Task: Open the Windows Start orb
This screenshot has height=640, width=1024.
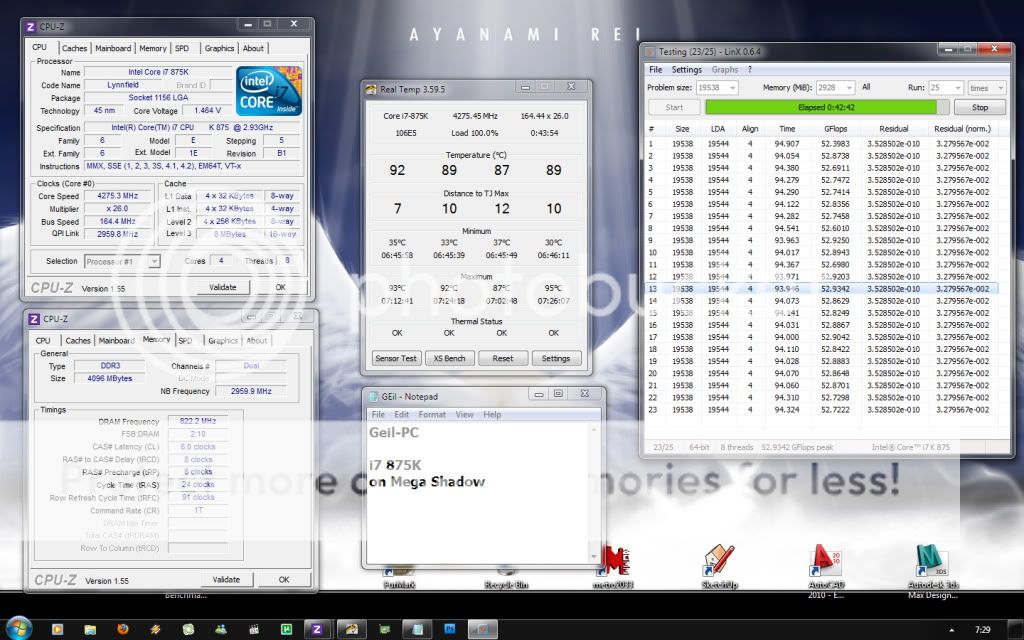Action: coord(18,629)
